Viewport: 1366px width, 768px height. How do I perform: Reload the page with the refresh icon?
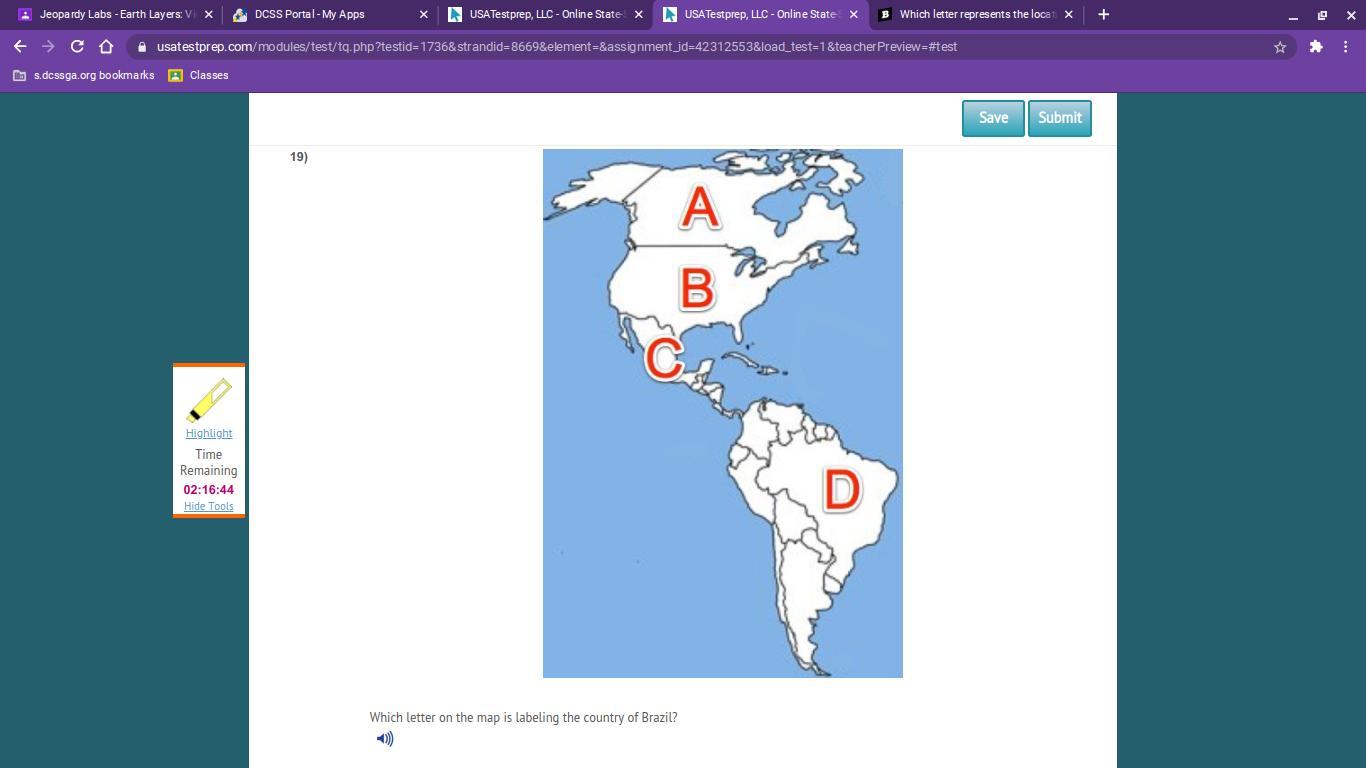(77, 47)
